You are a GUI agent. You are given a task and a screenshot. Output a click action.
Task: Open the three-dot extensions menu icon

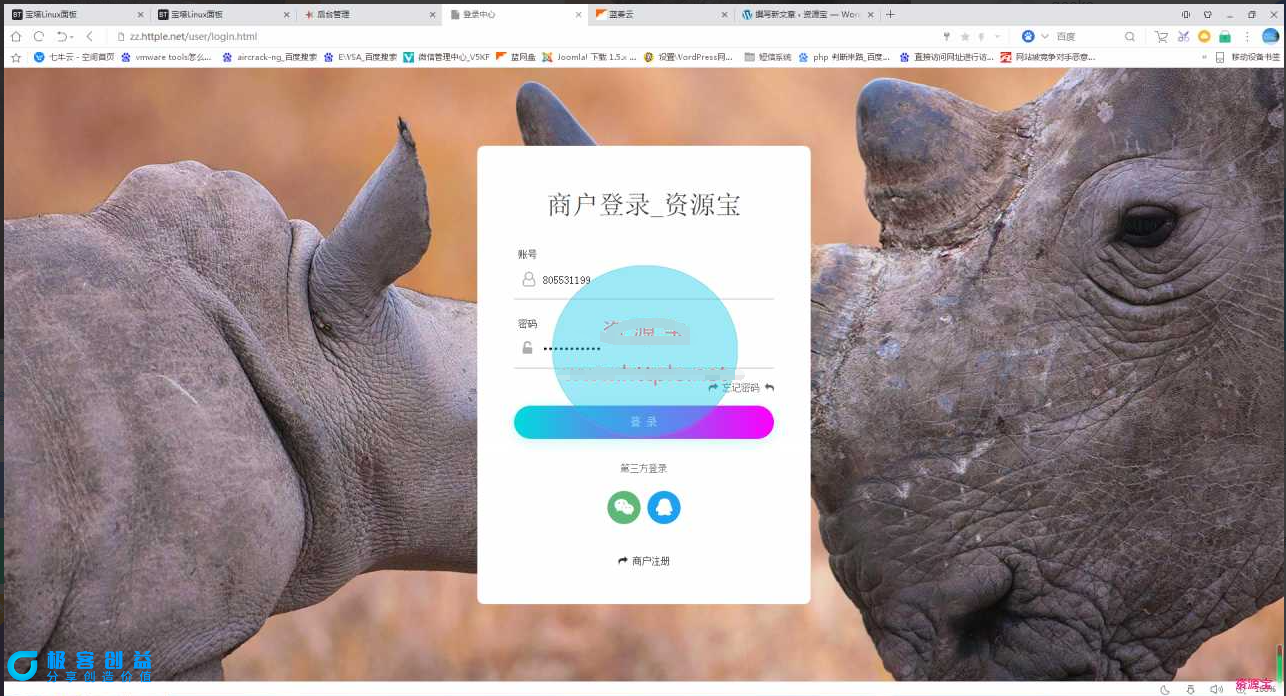point(1247,36)
